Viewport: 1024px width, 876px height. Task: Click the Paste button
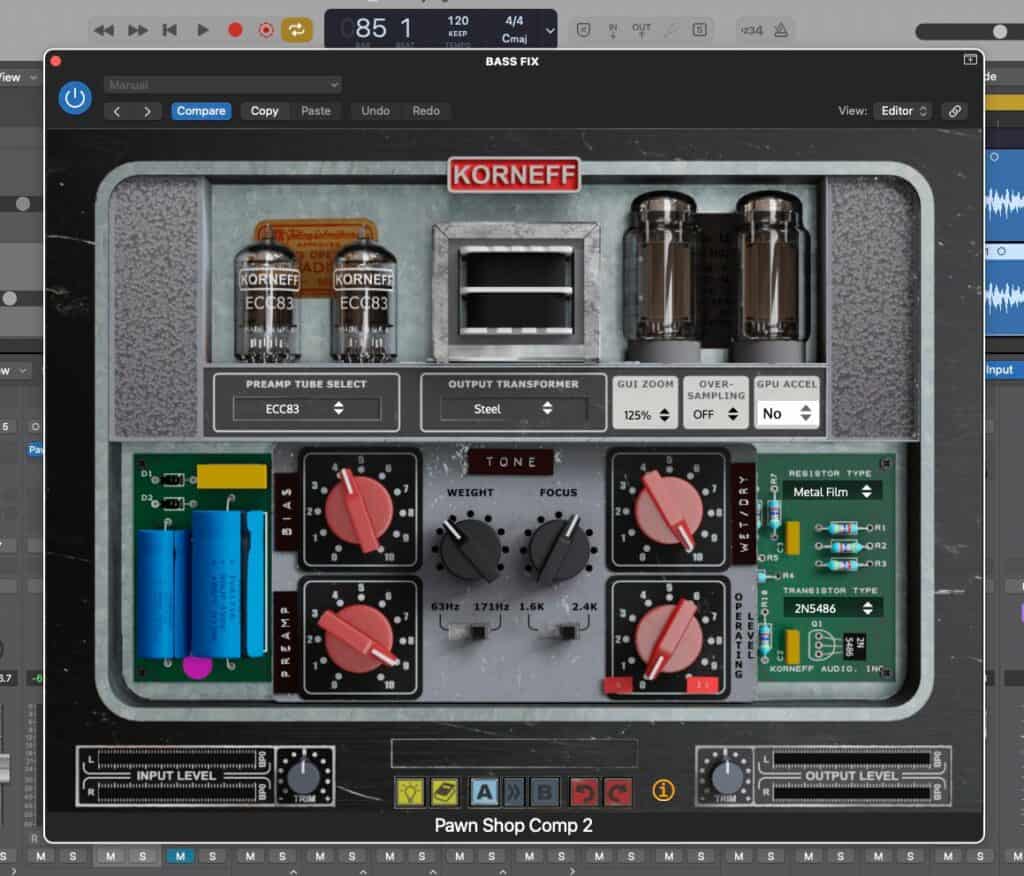point(315,111)
